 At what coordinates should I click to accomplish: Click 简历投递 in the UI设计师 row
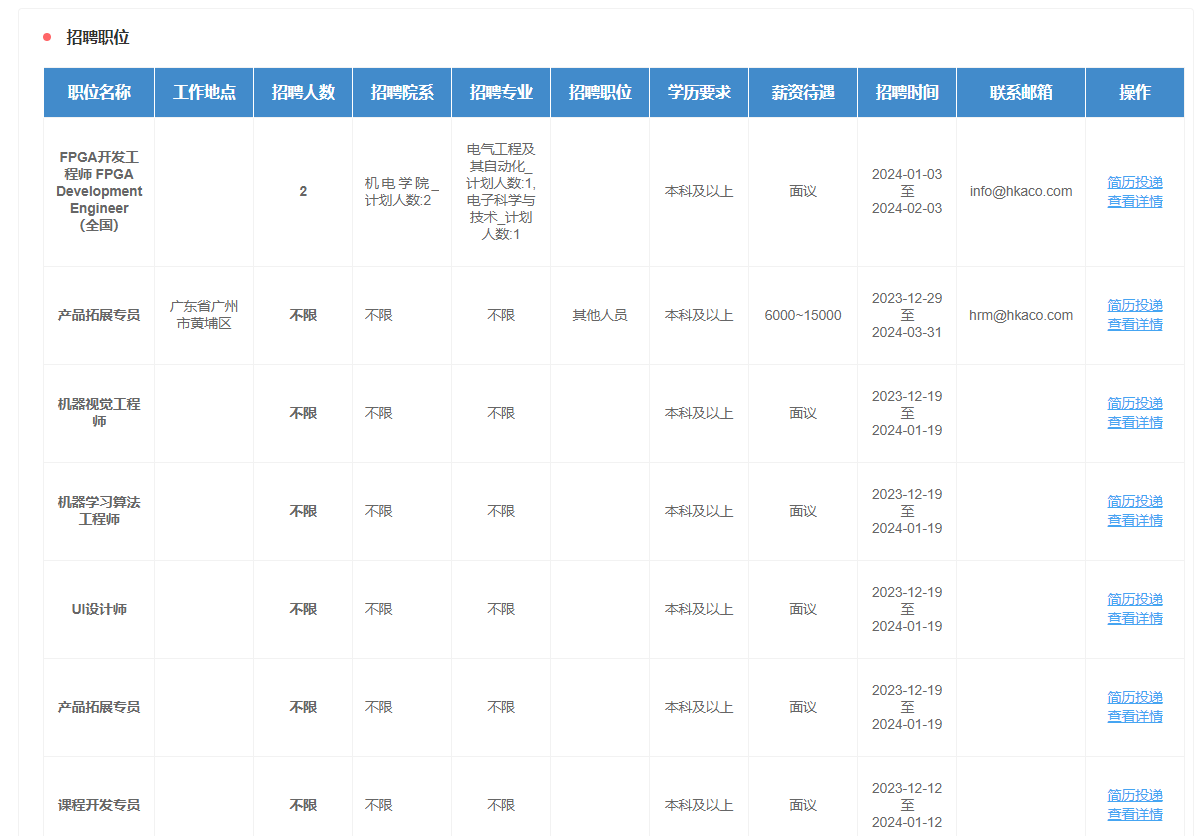pos(1135,599)
